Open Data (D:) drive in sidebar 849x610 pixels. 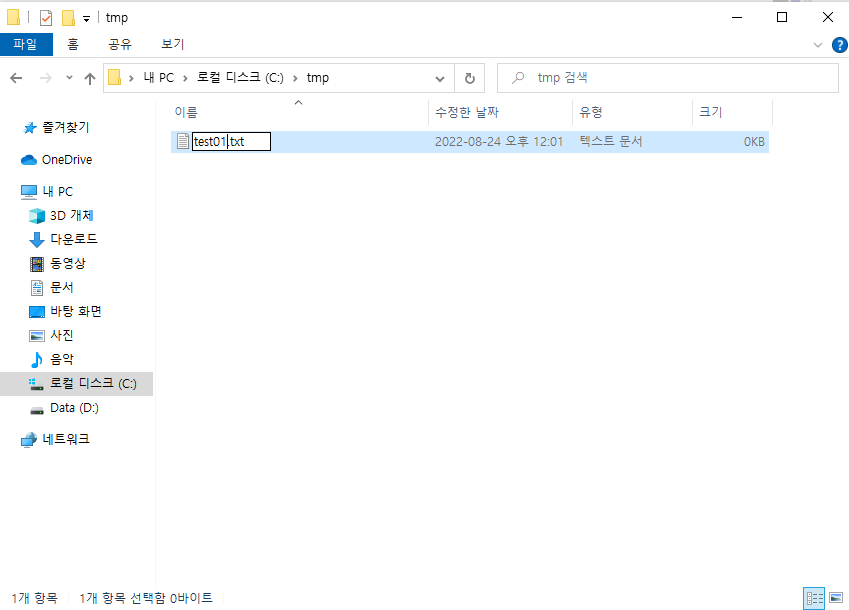74,408
